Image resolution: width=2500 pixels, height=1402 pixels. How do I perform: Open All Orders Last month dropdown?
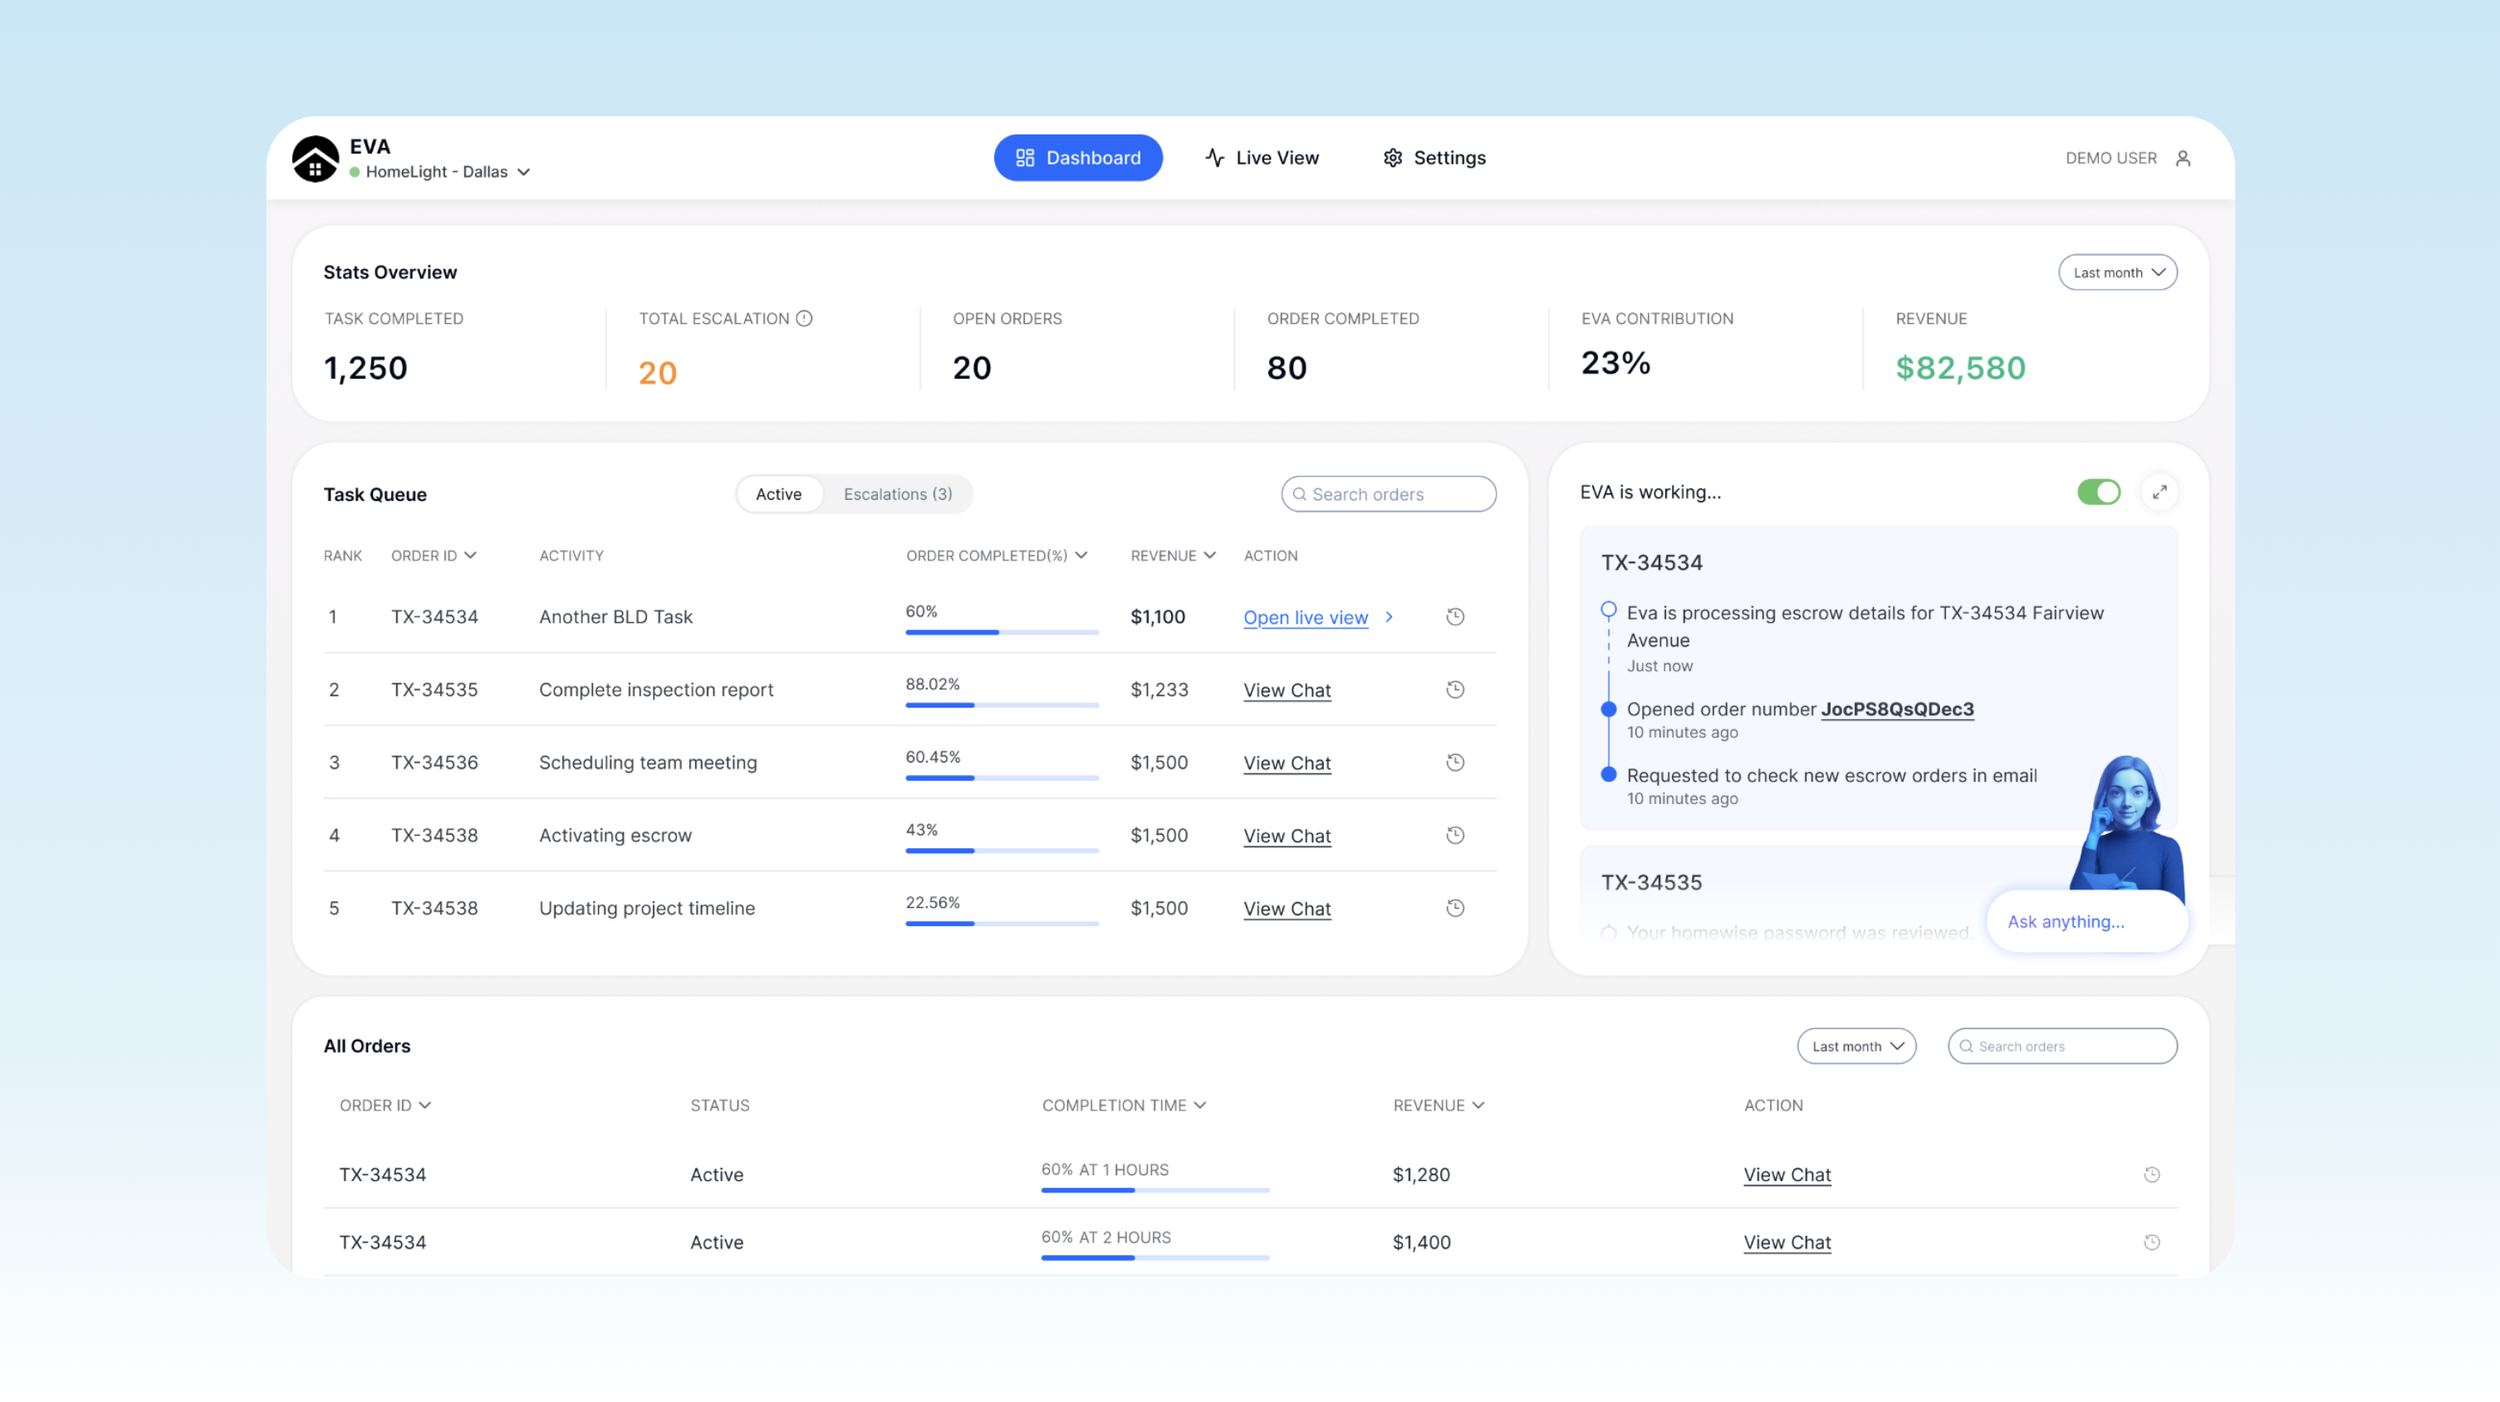coord(1856,1046)
